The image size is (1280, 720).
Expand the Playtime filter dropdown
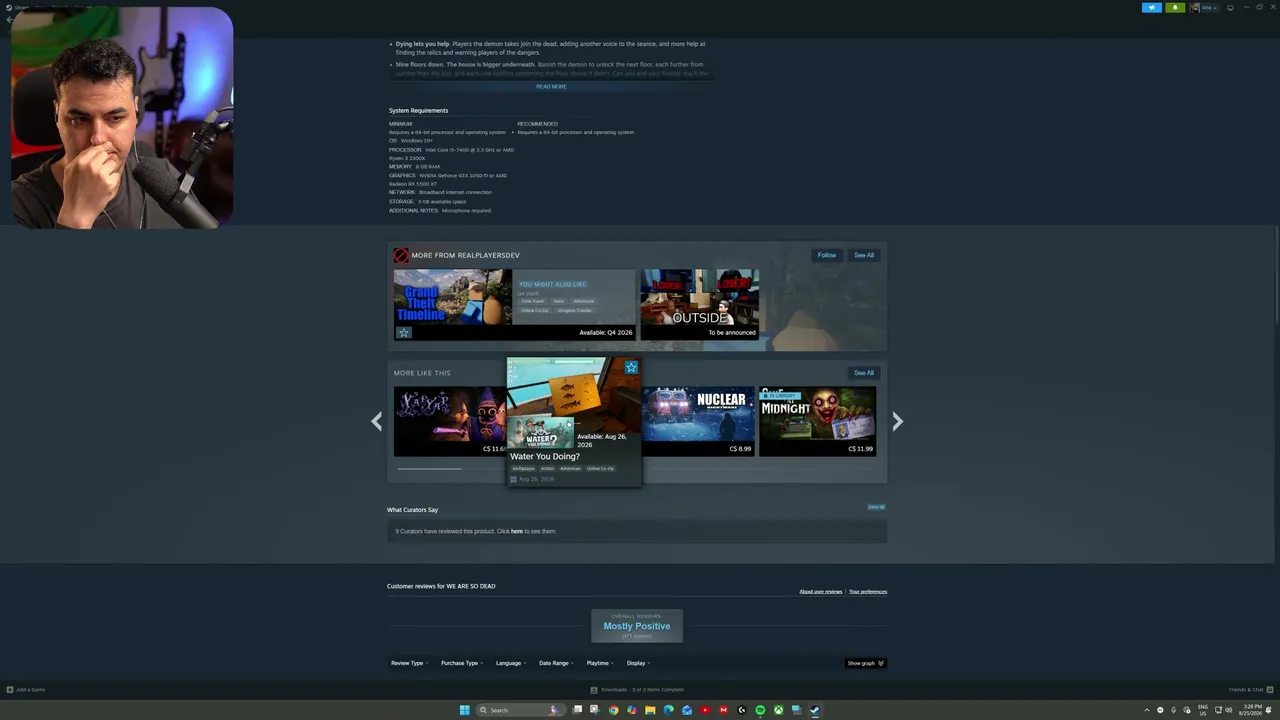pyautogui.click(x=599, y=663)
